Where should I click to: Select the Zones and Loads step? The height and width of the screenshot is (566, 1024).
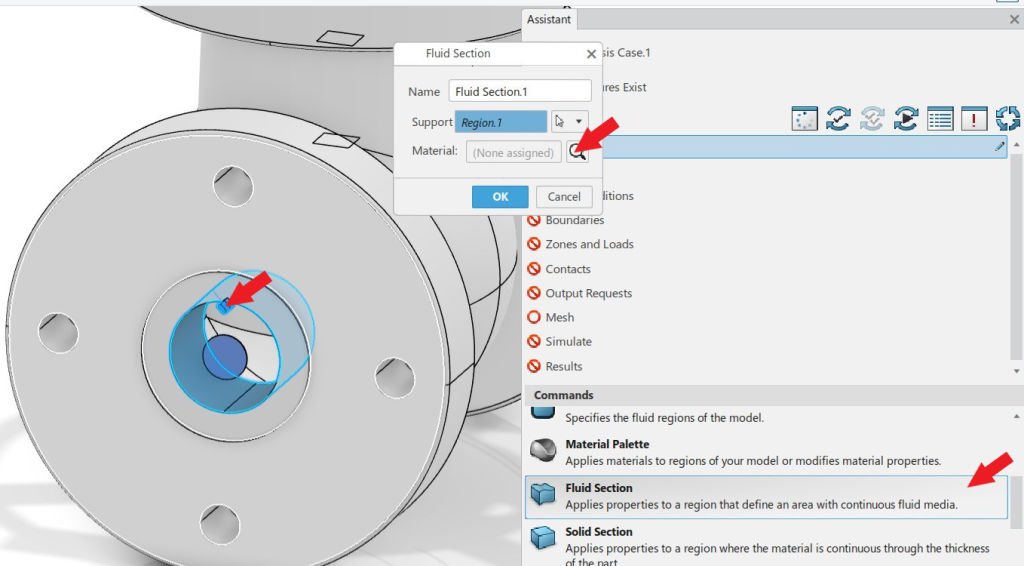pos(589,244)
